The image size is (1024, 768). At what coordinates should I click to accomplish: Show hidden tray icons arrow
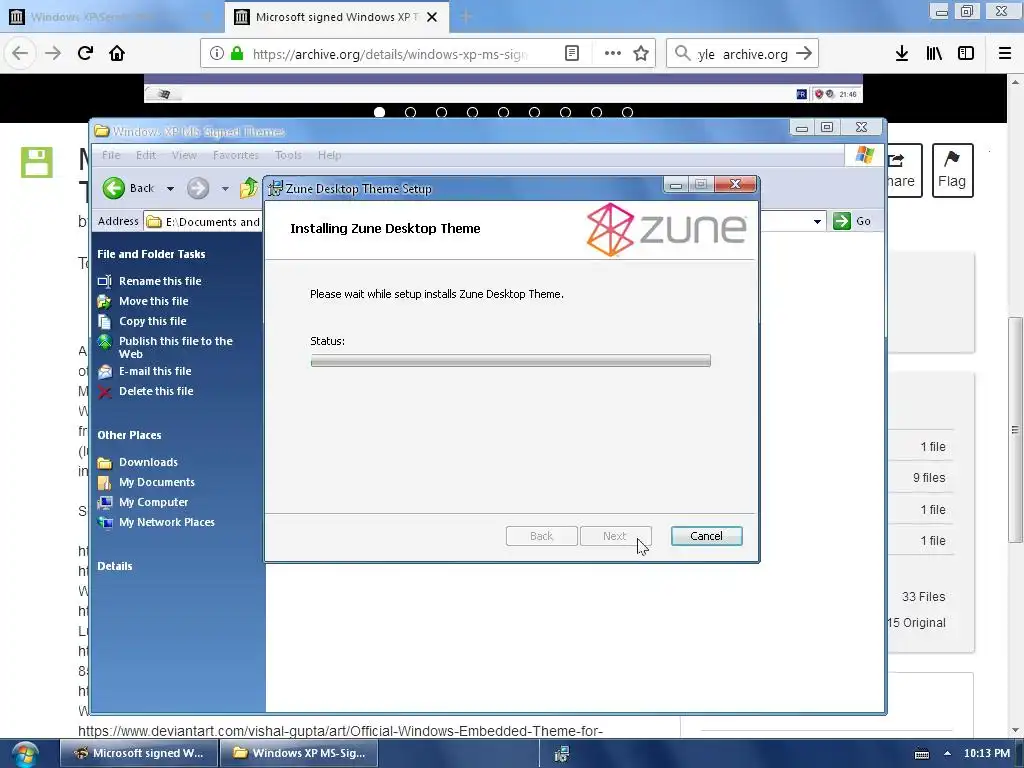click(947, 754)
